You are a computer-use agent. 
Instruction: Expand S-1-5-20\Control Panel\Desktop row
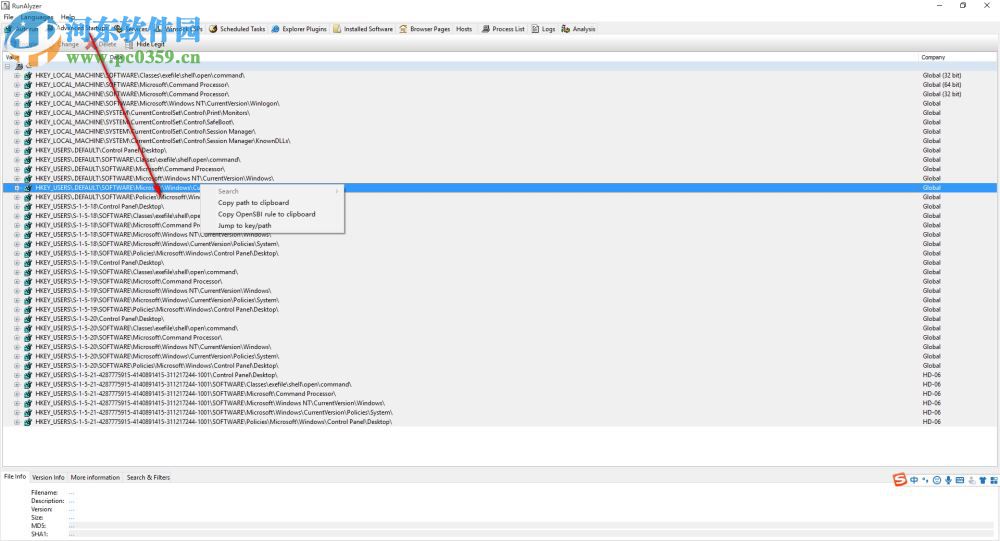pyautogui.click(x=17, y=319)
